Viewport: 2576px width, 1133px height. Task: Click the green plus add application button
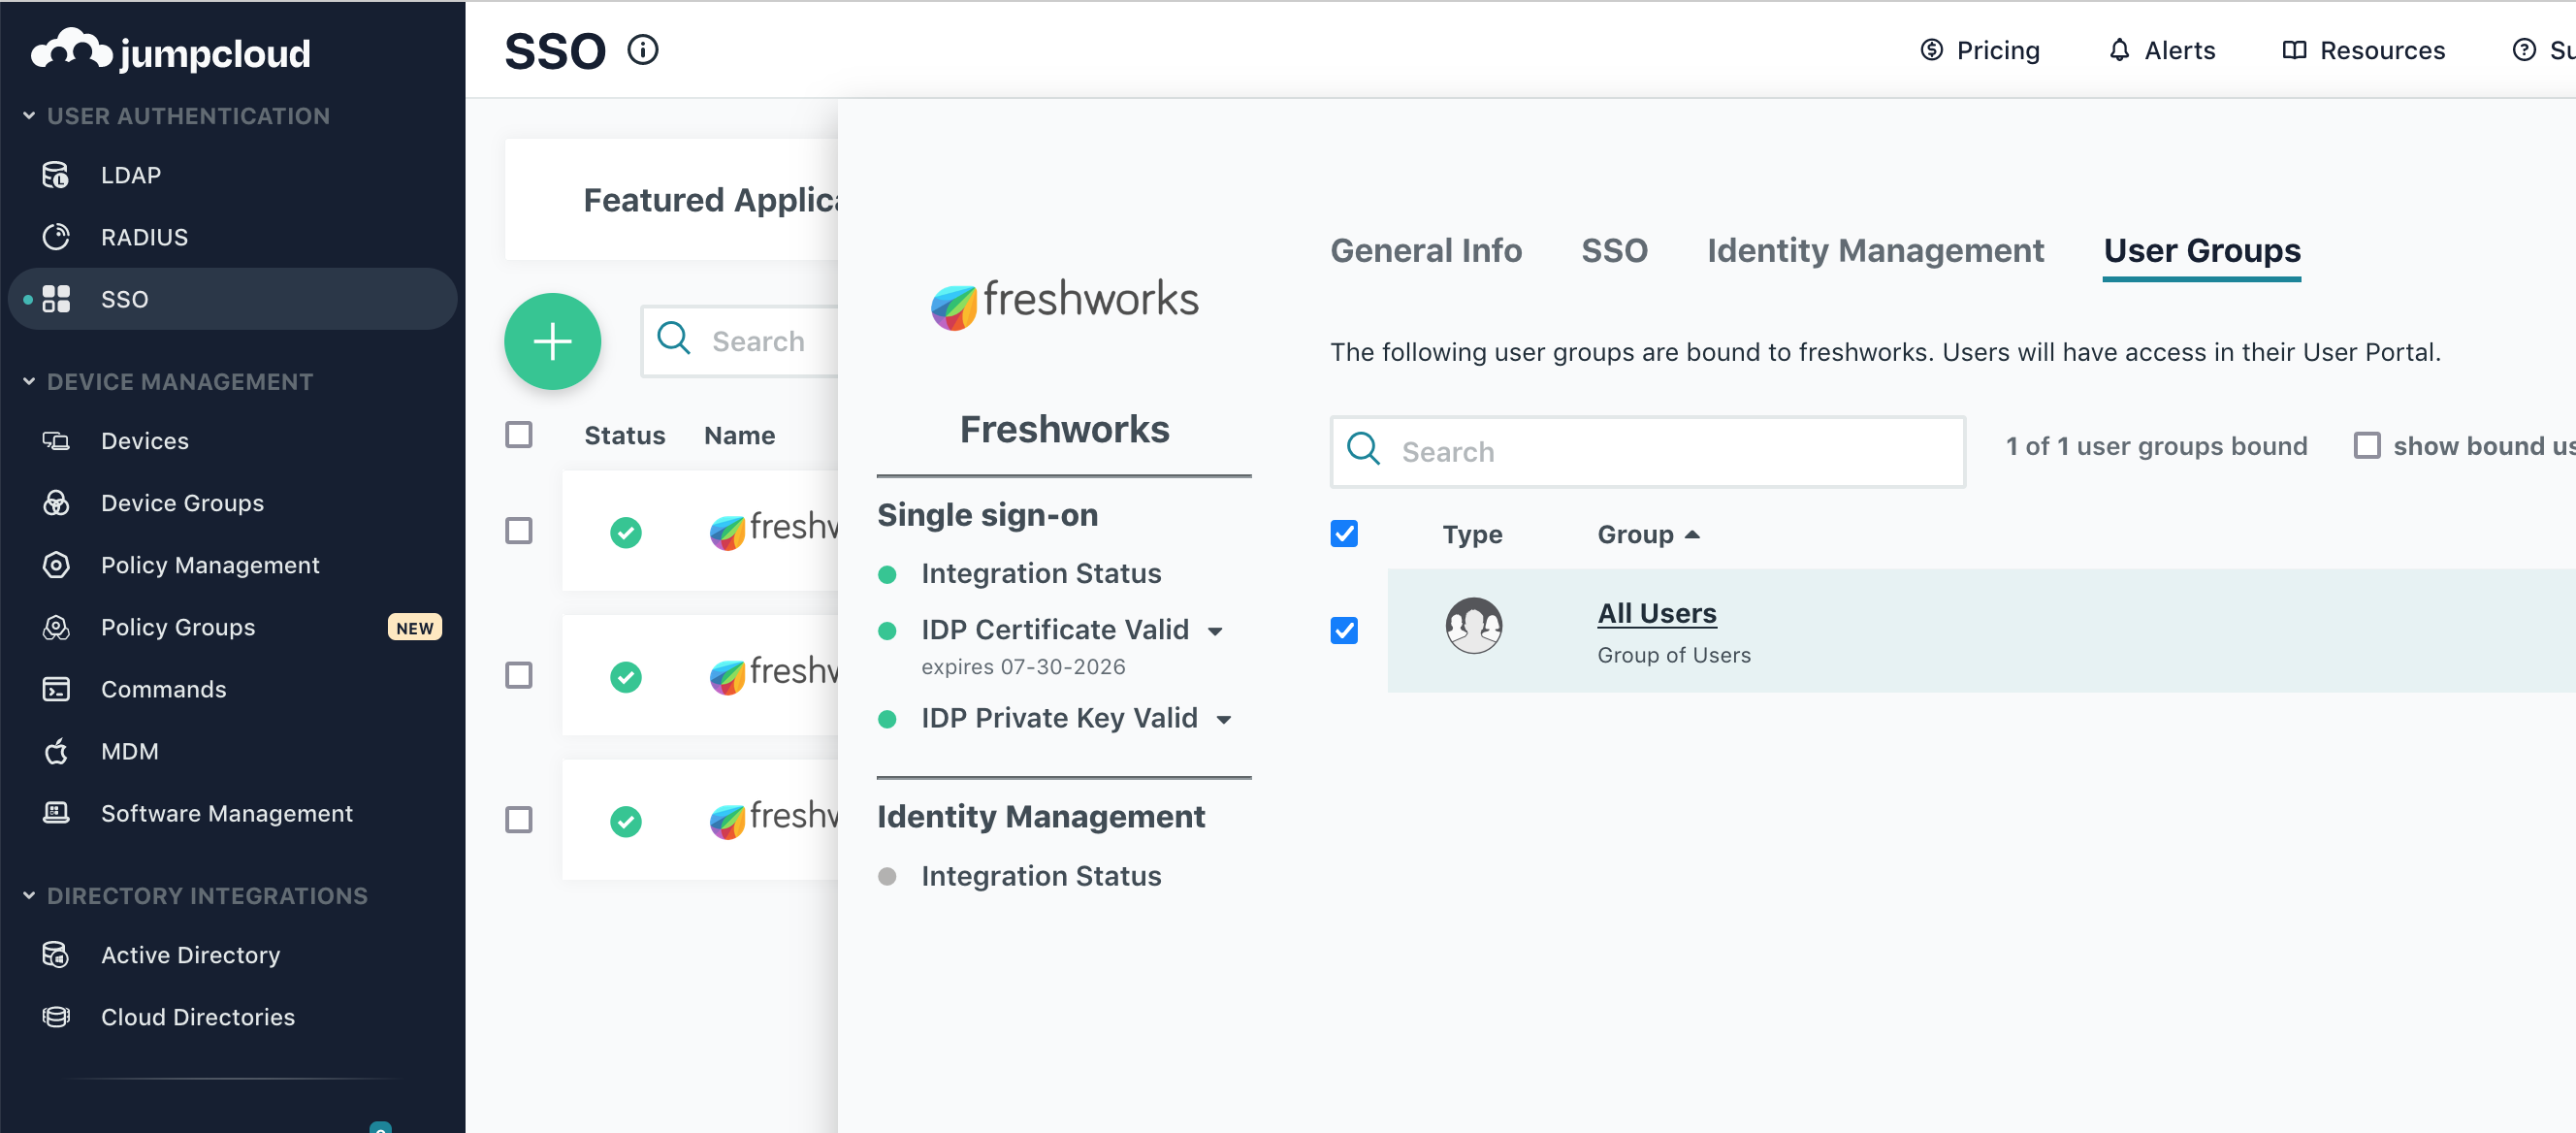(552, 341)
